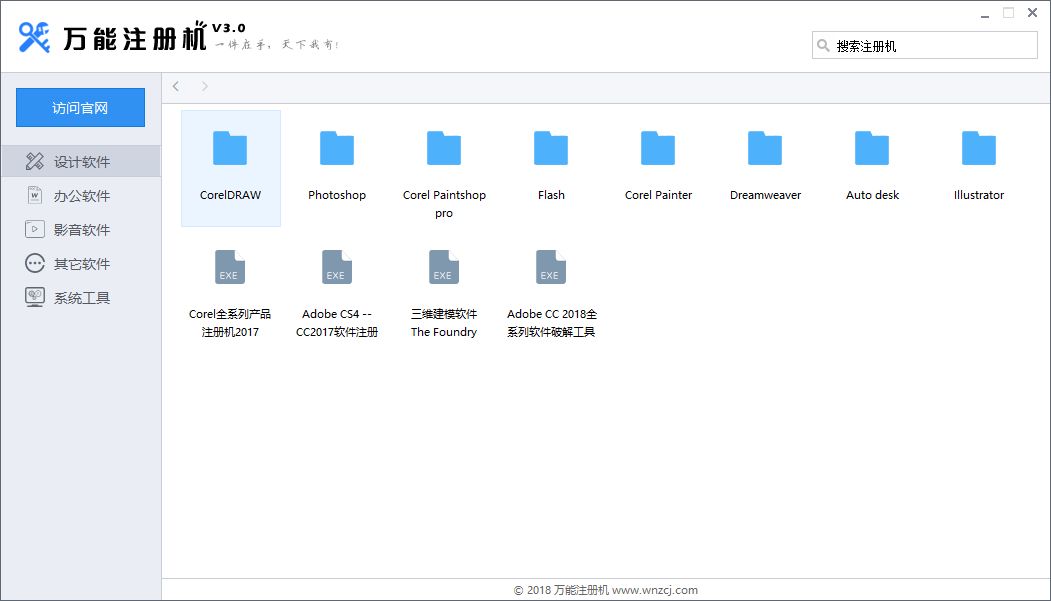Click the Photoshop folder name
The height and width of the screenshot is (601, 1051).
pos(336,195)
